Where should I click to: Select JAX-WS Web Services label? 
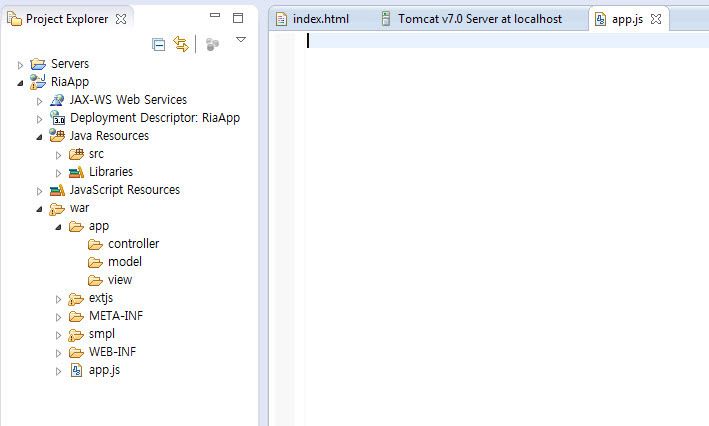(128, 100)
